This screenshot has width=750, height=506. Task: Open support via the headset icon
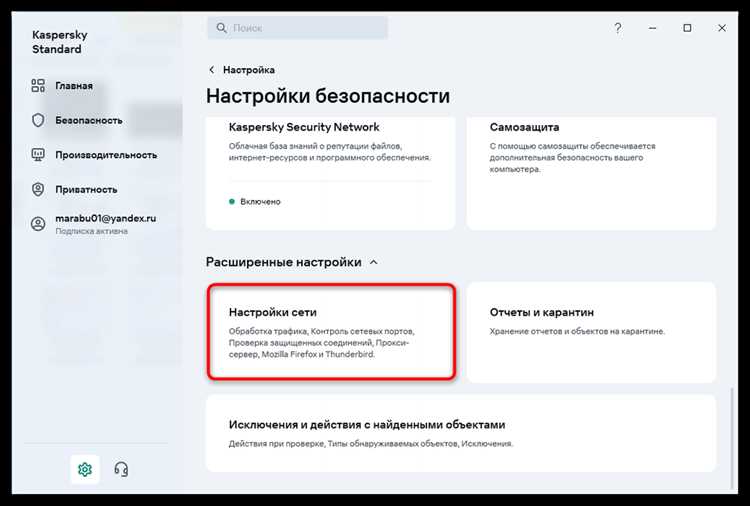click(121, 470)
